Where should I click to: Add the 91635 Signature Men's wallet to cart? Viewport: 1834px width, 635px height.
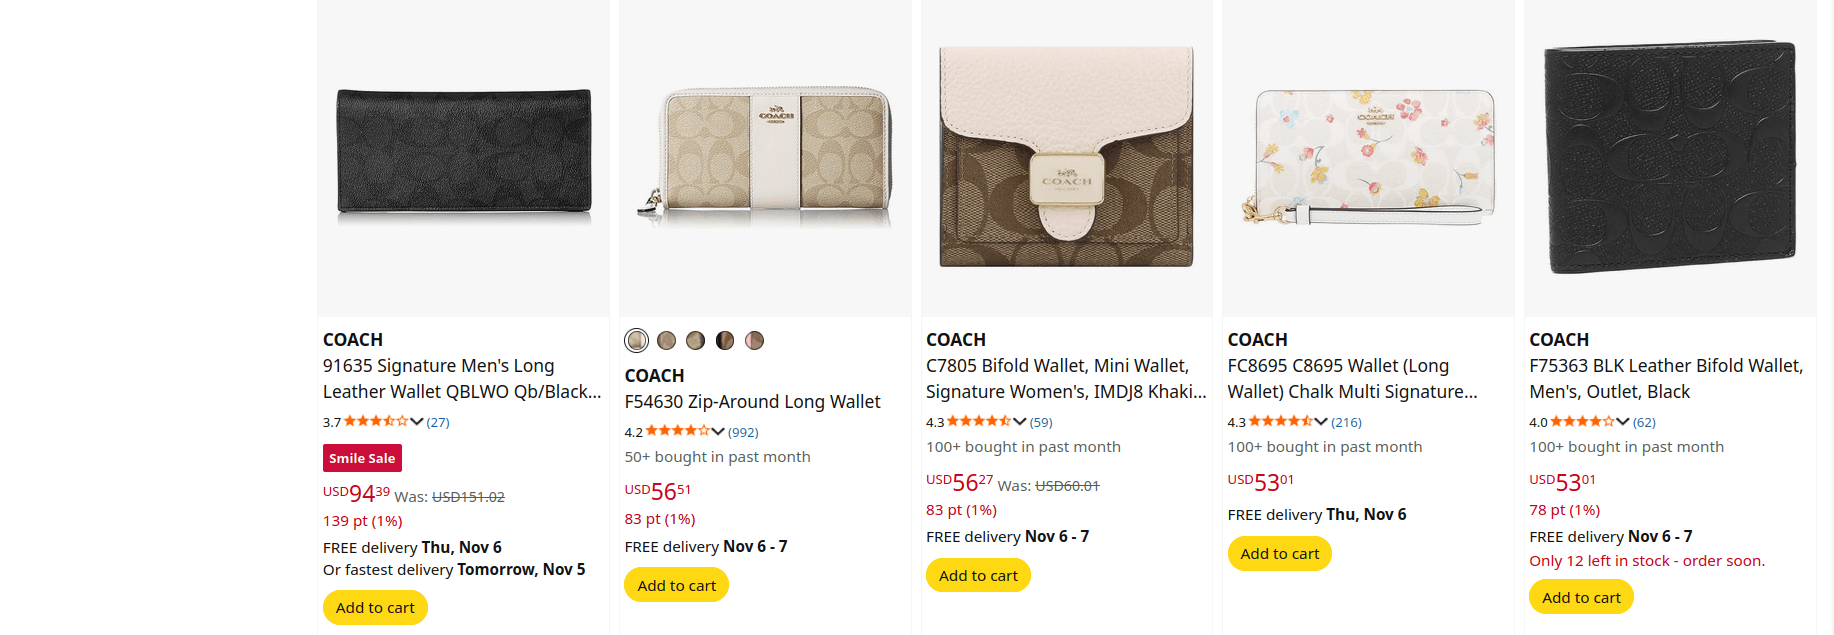click(375, 608)
